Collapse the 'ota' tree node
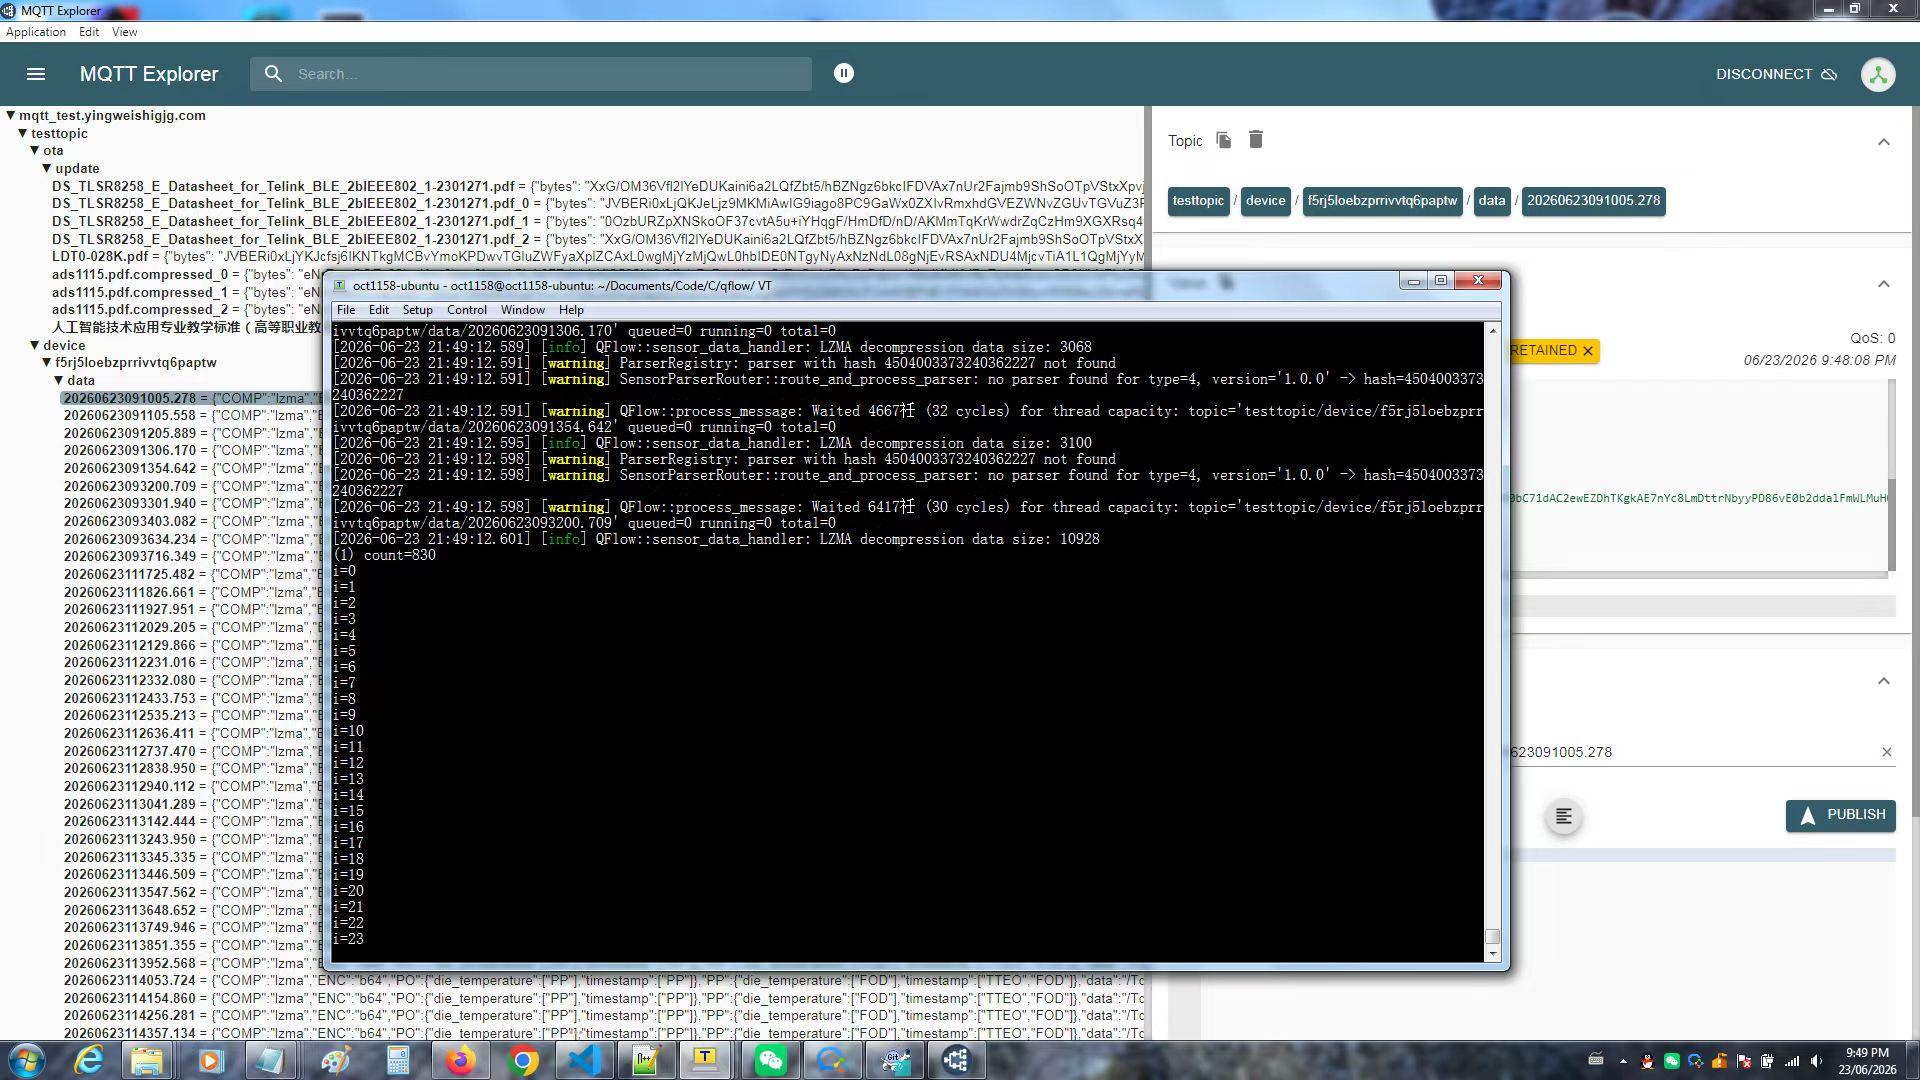The width and height of the screenshot is (1920, 1080). 35,151
